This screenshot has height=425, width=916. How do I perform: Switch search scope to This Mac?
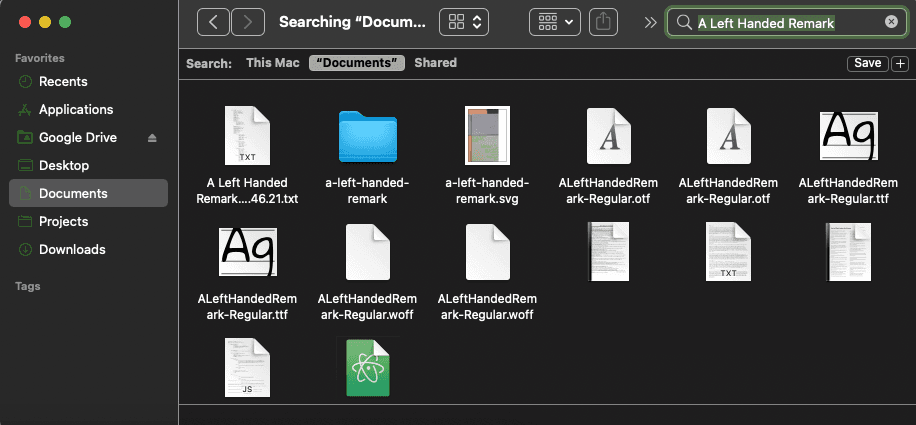coord(273,63)
